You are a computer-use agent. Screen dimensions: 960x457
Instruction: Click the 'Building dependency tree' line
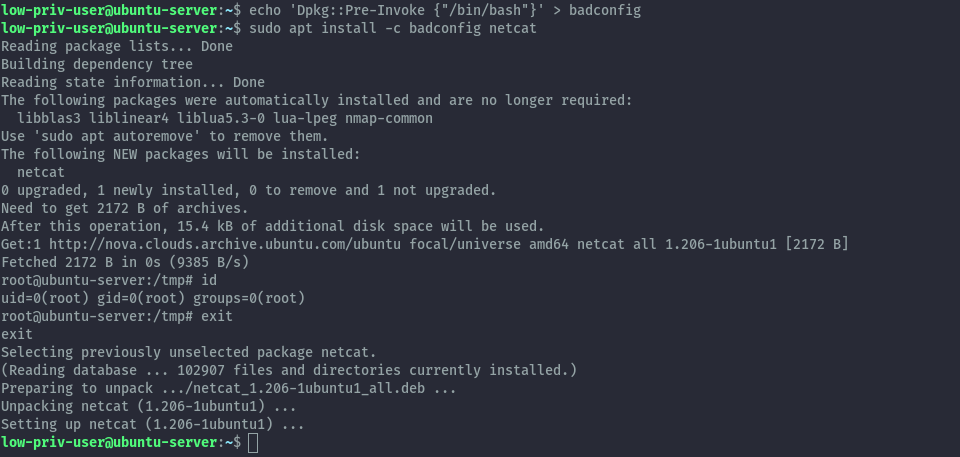pos(98,64)
